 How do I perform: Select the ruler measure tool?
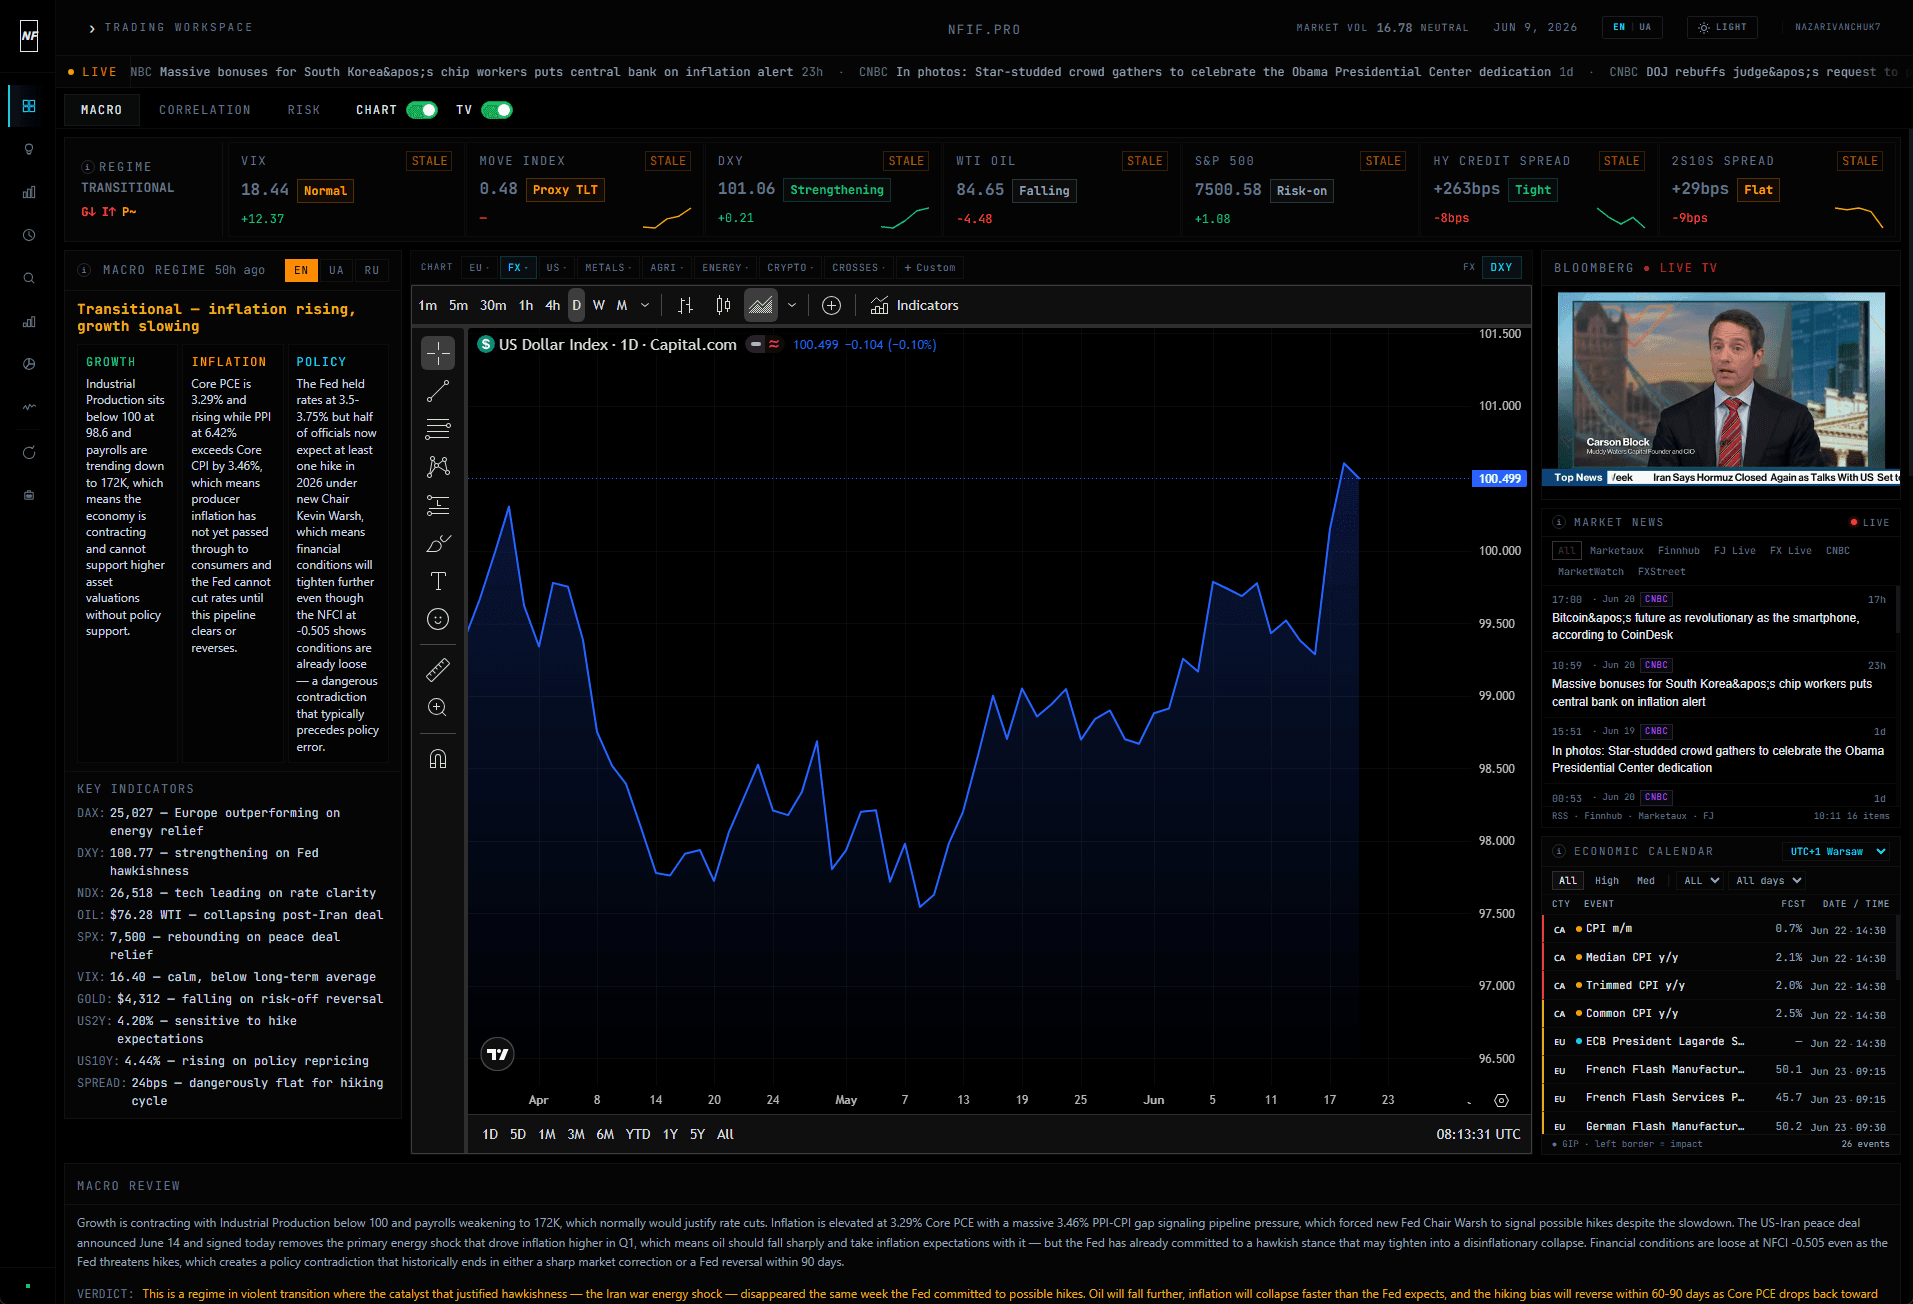pos(438,669)
